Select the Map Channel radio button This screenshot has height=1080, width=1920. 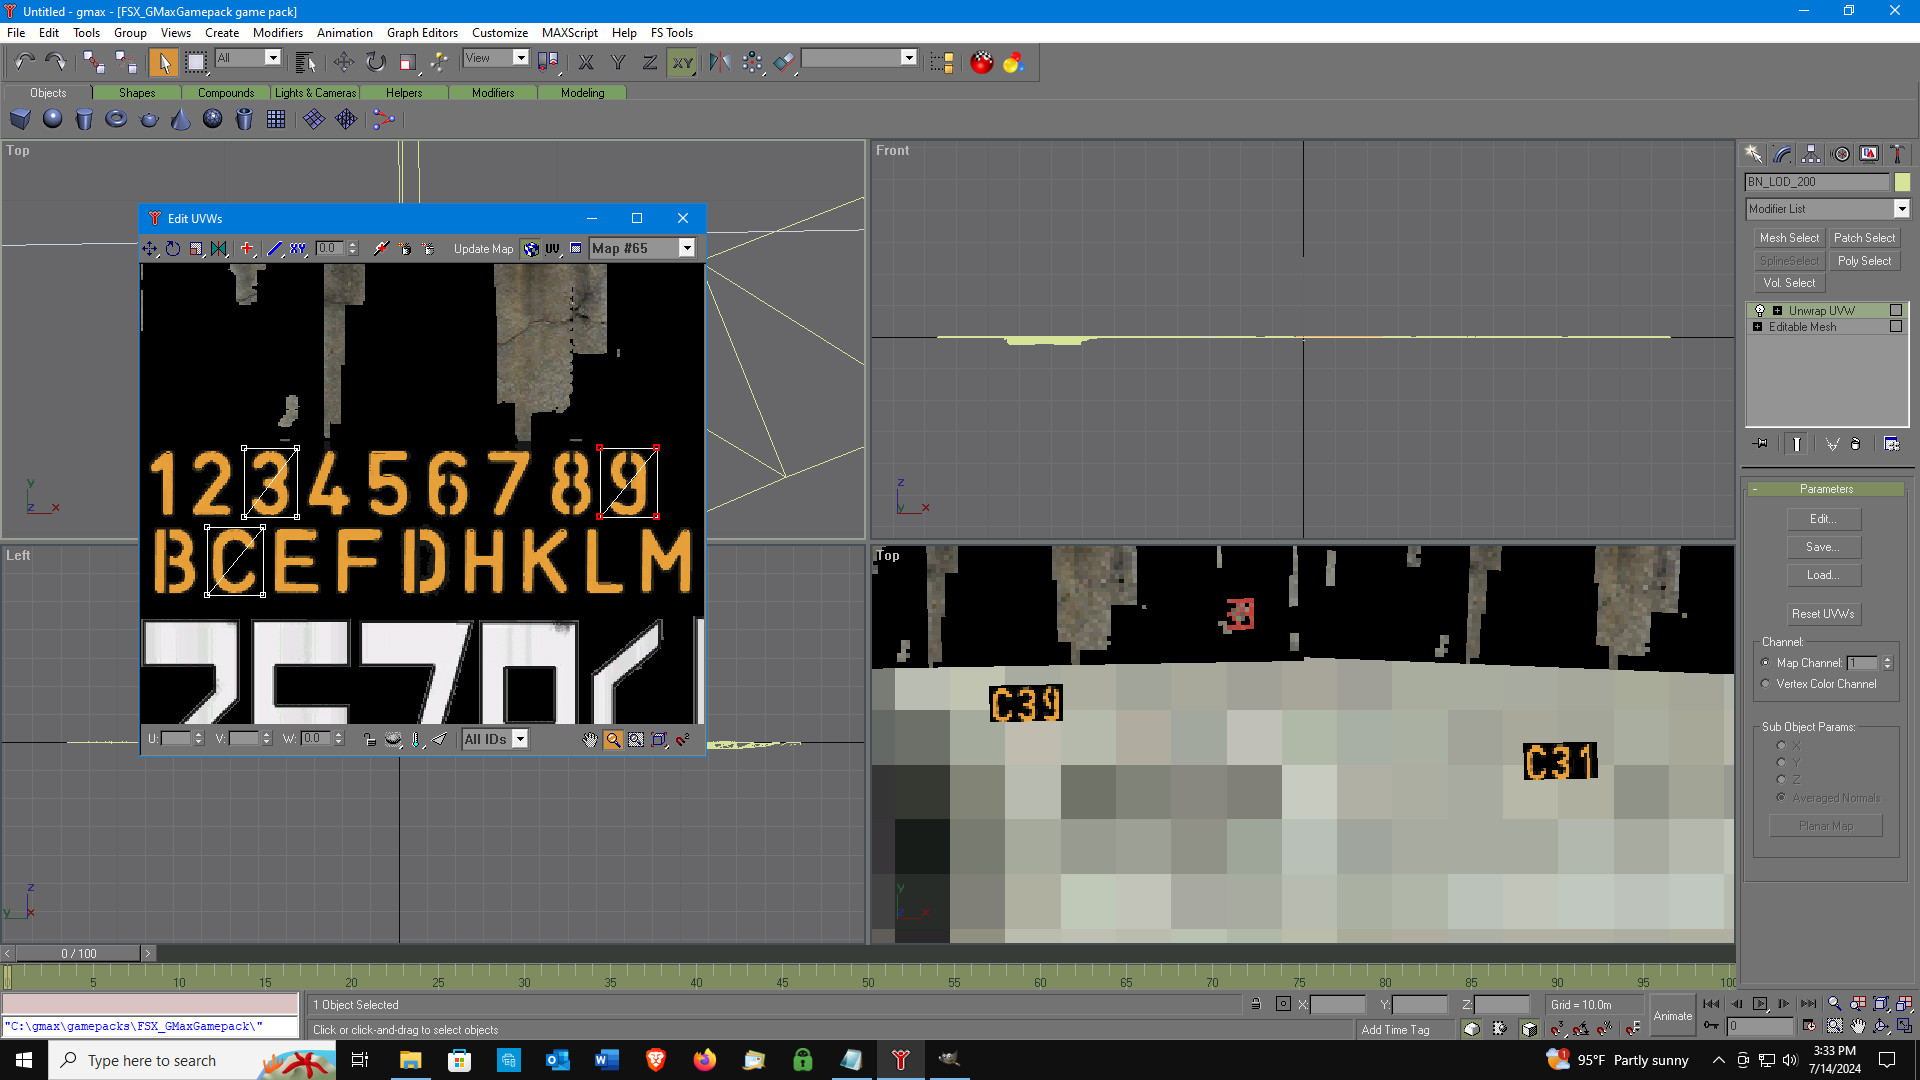click(x=1765, y=663)
